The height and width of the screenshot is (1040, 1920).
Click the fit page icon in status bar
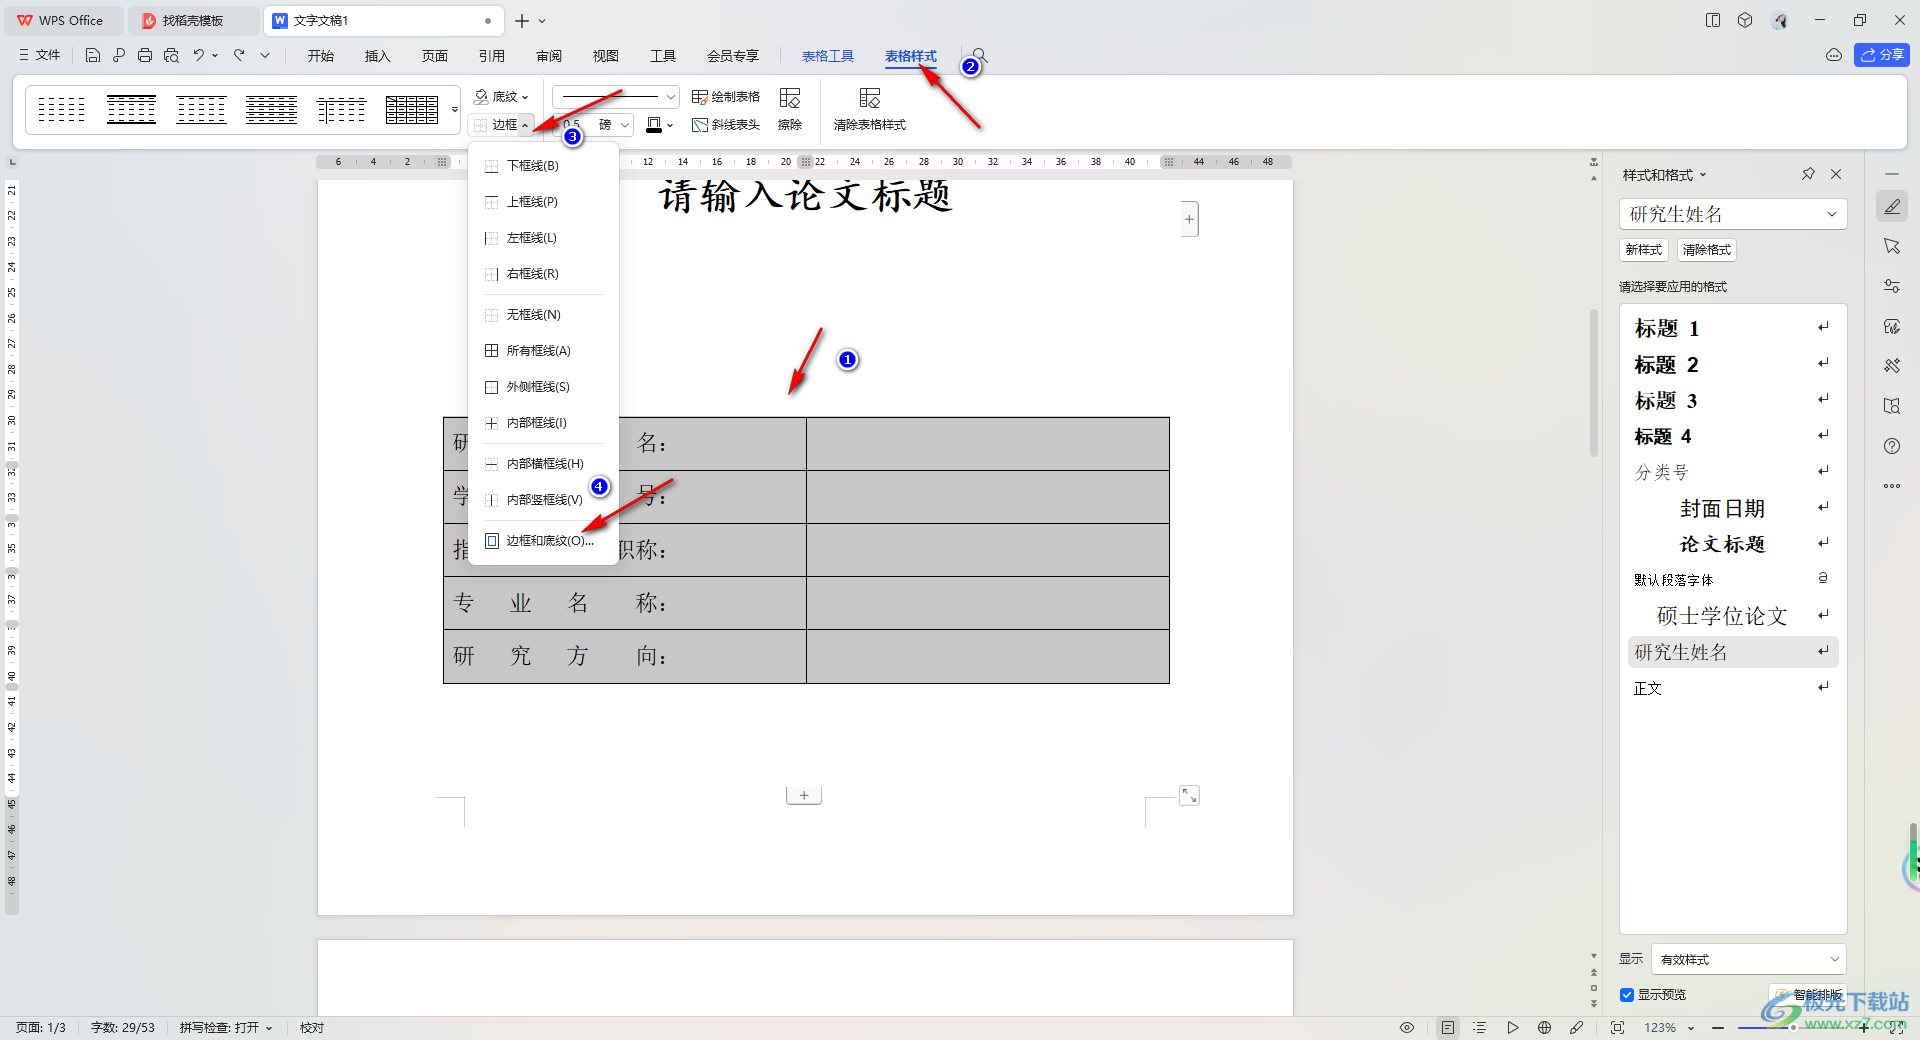pos(1618,1028)
